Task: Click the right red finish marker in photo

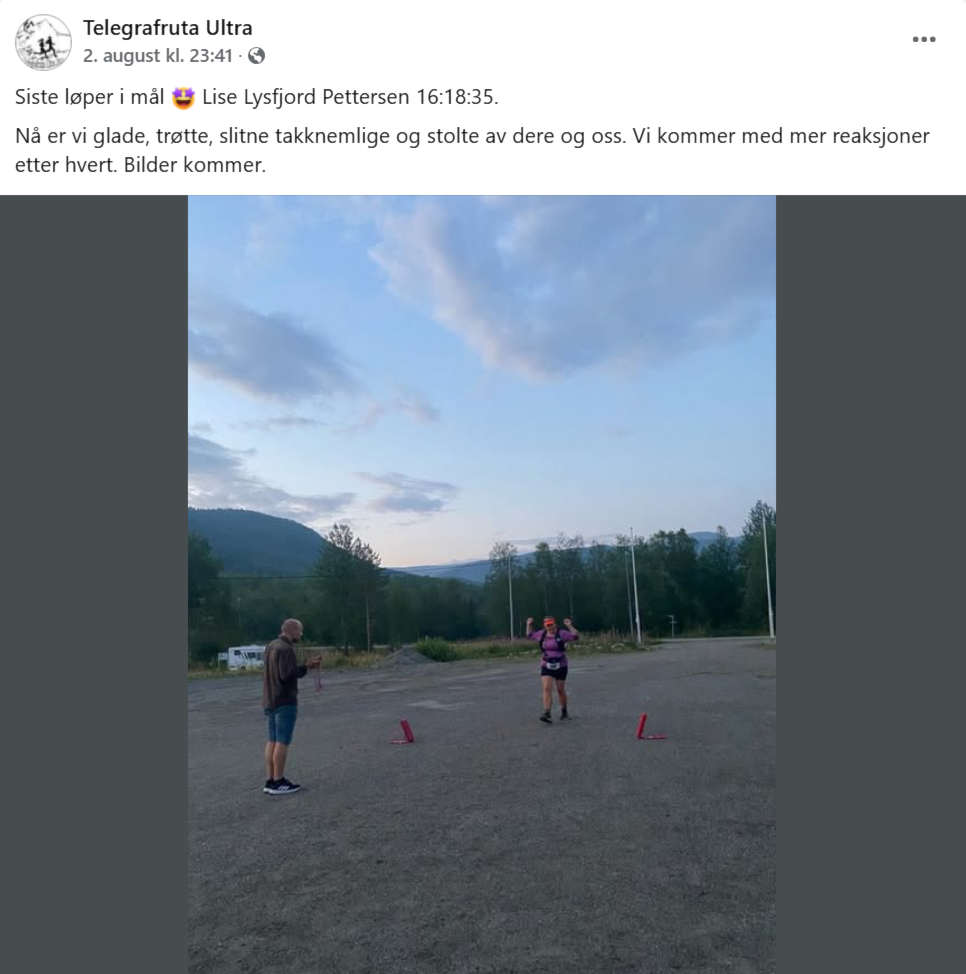Action: 648,727
